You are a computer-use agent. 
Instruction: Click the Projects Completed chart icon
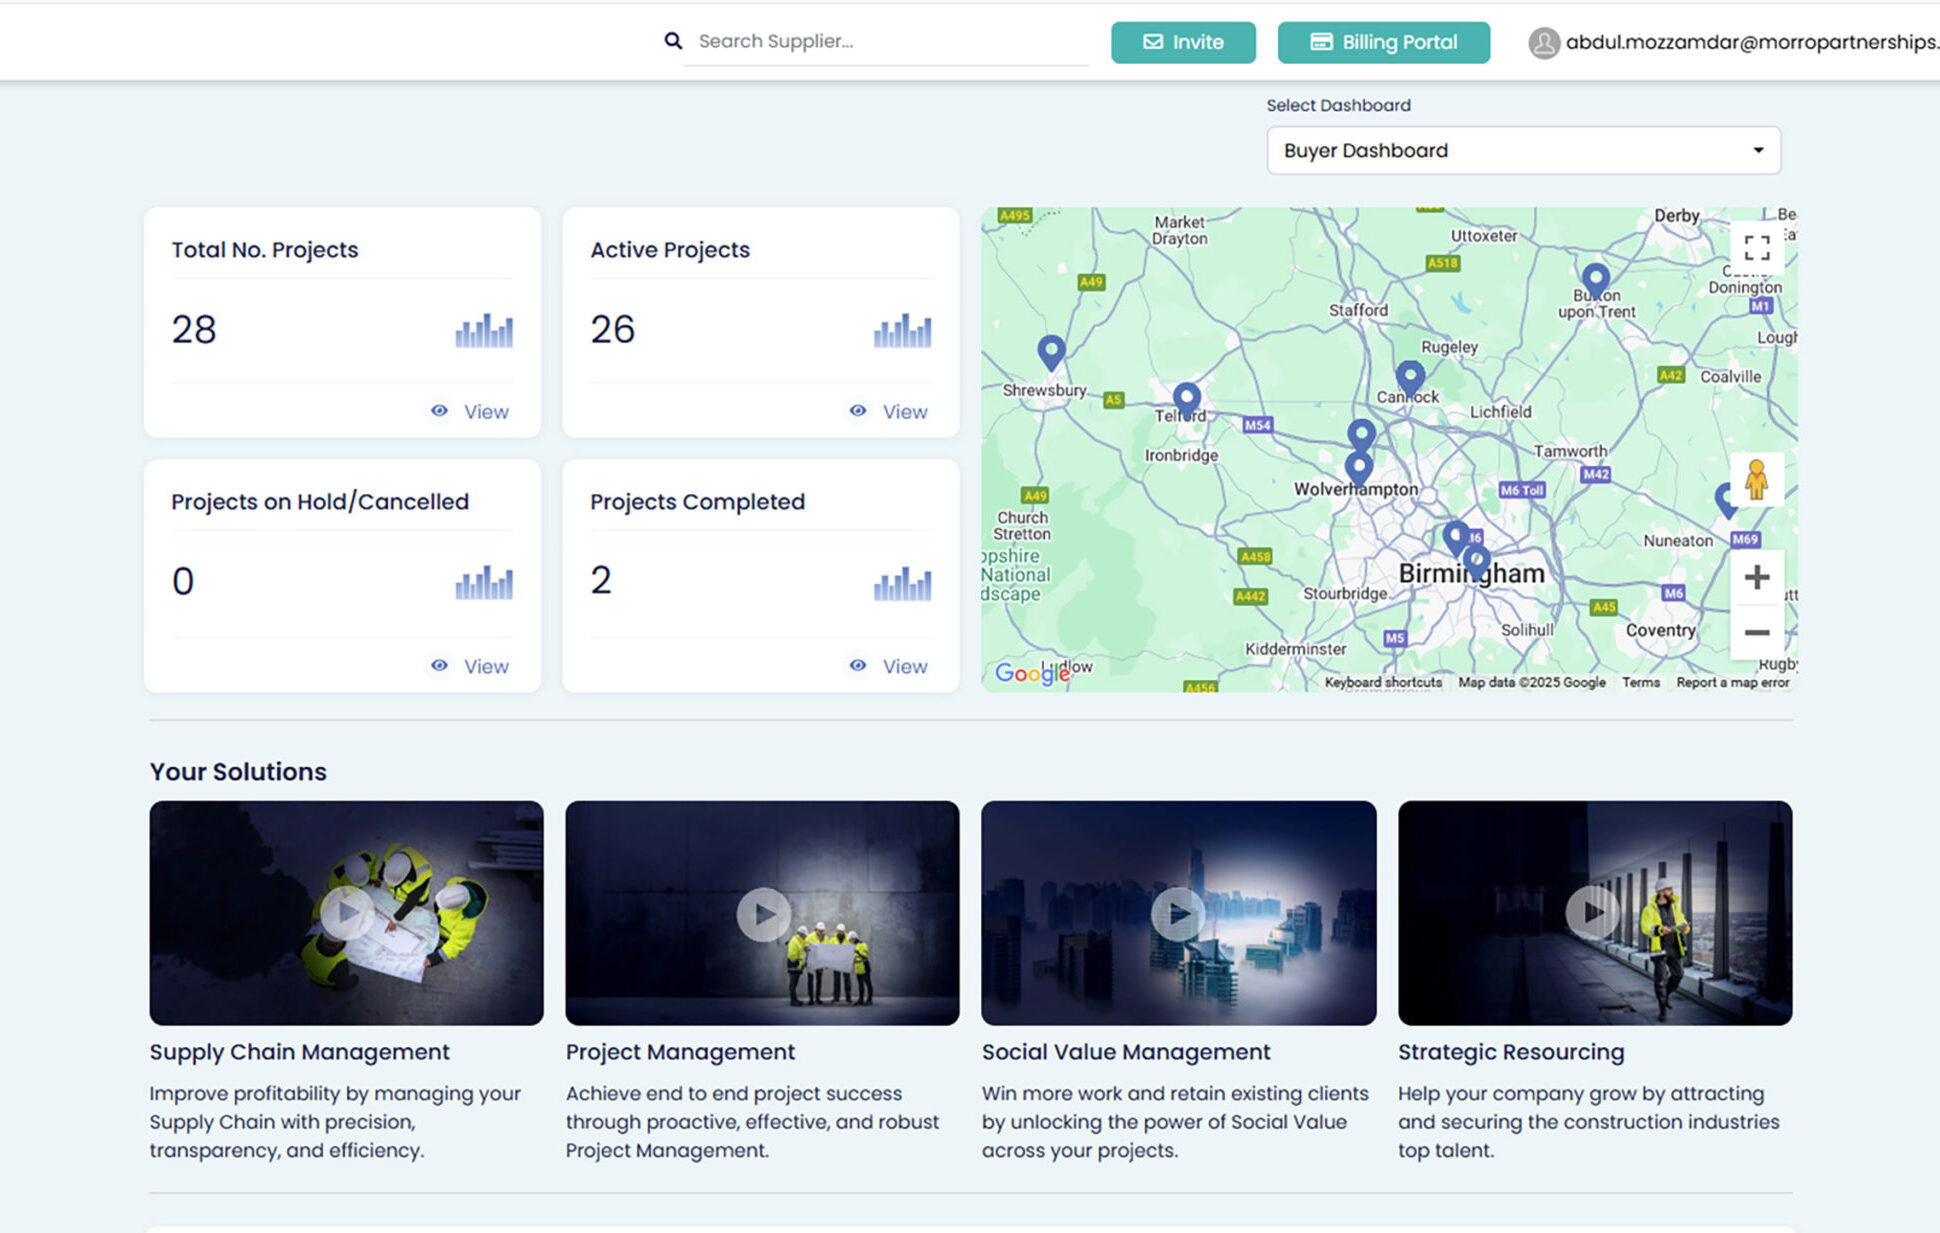(902, 584)
